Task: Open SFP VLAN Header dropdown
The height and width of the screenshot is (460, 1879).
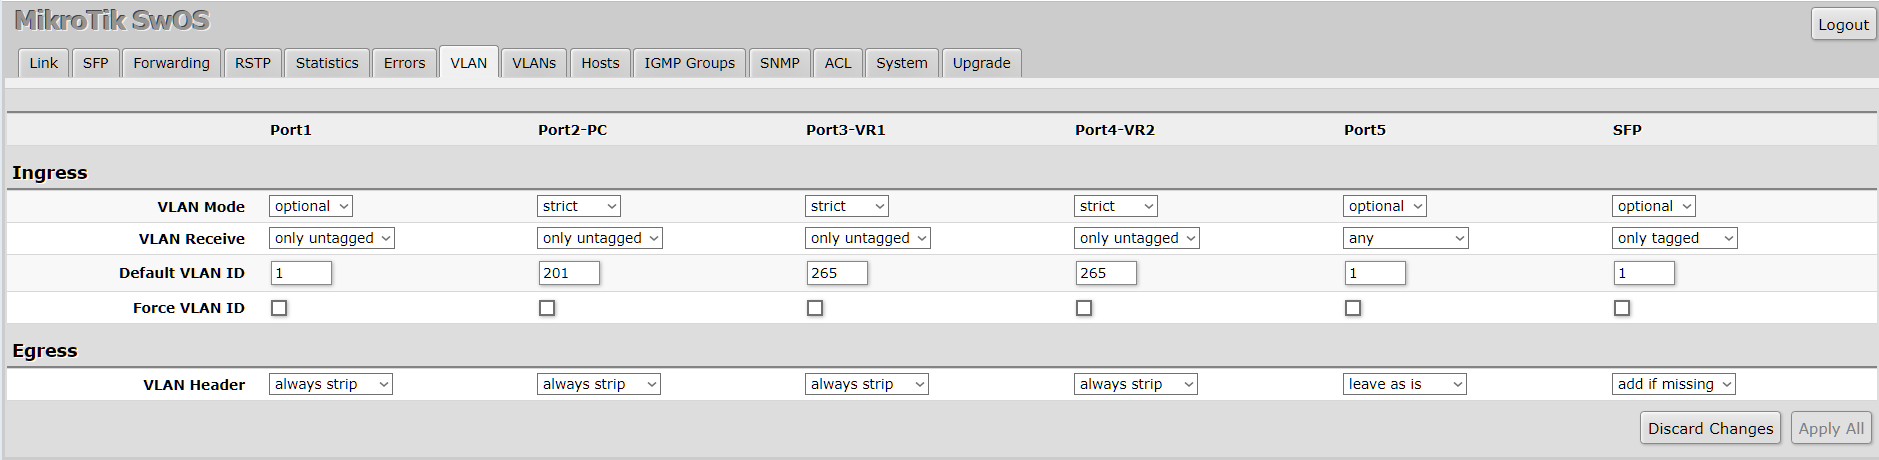Action: click(x=1674, y=384)
